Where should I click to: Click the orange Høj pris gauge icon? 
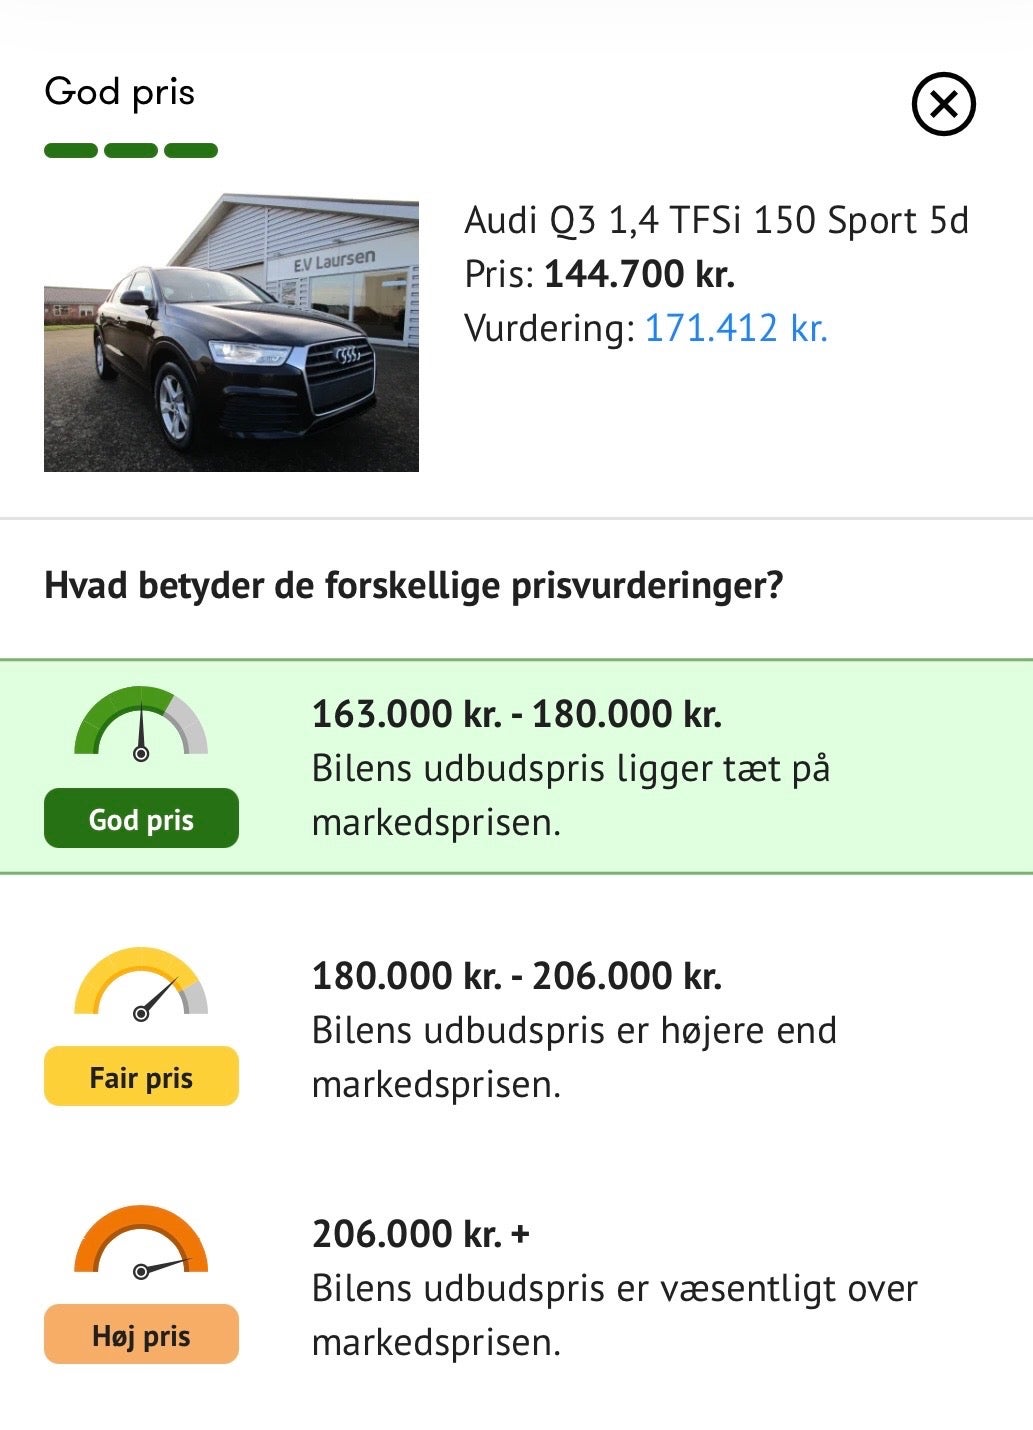tap(141, 1242)
